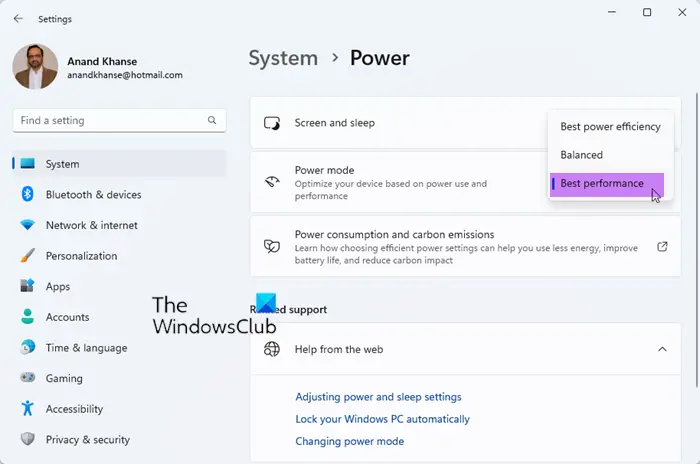Click the Help from the web globe icon
This screenshot has width=700, height=464.
272,349
